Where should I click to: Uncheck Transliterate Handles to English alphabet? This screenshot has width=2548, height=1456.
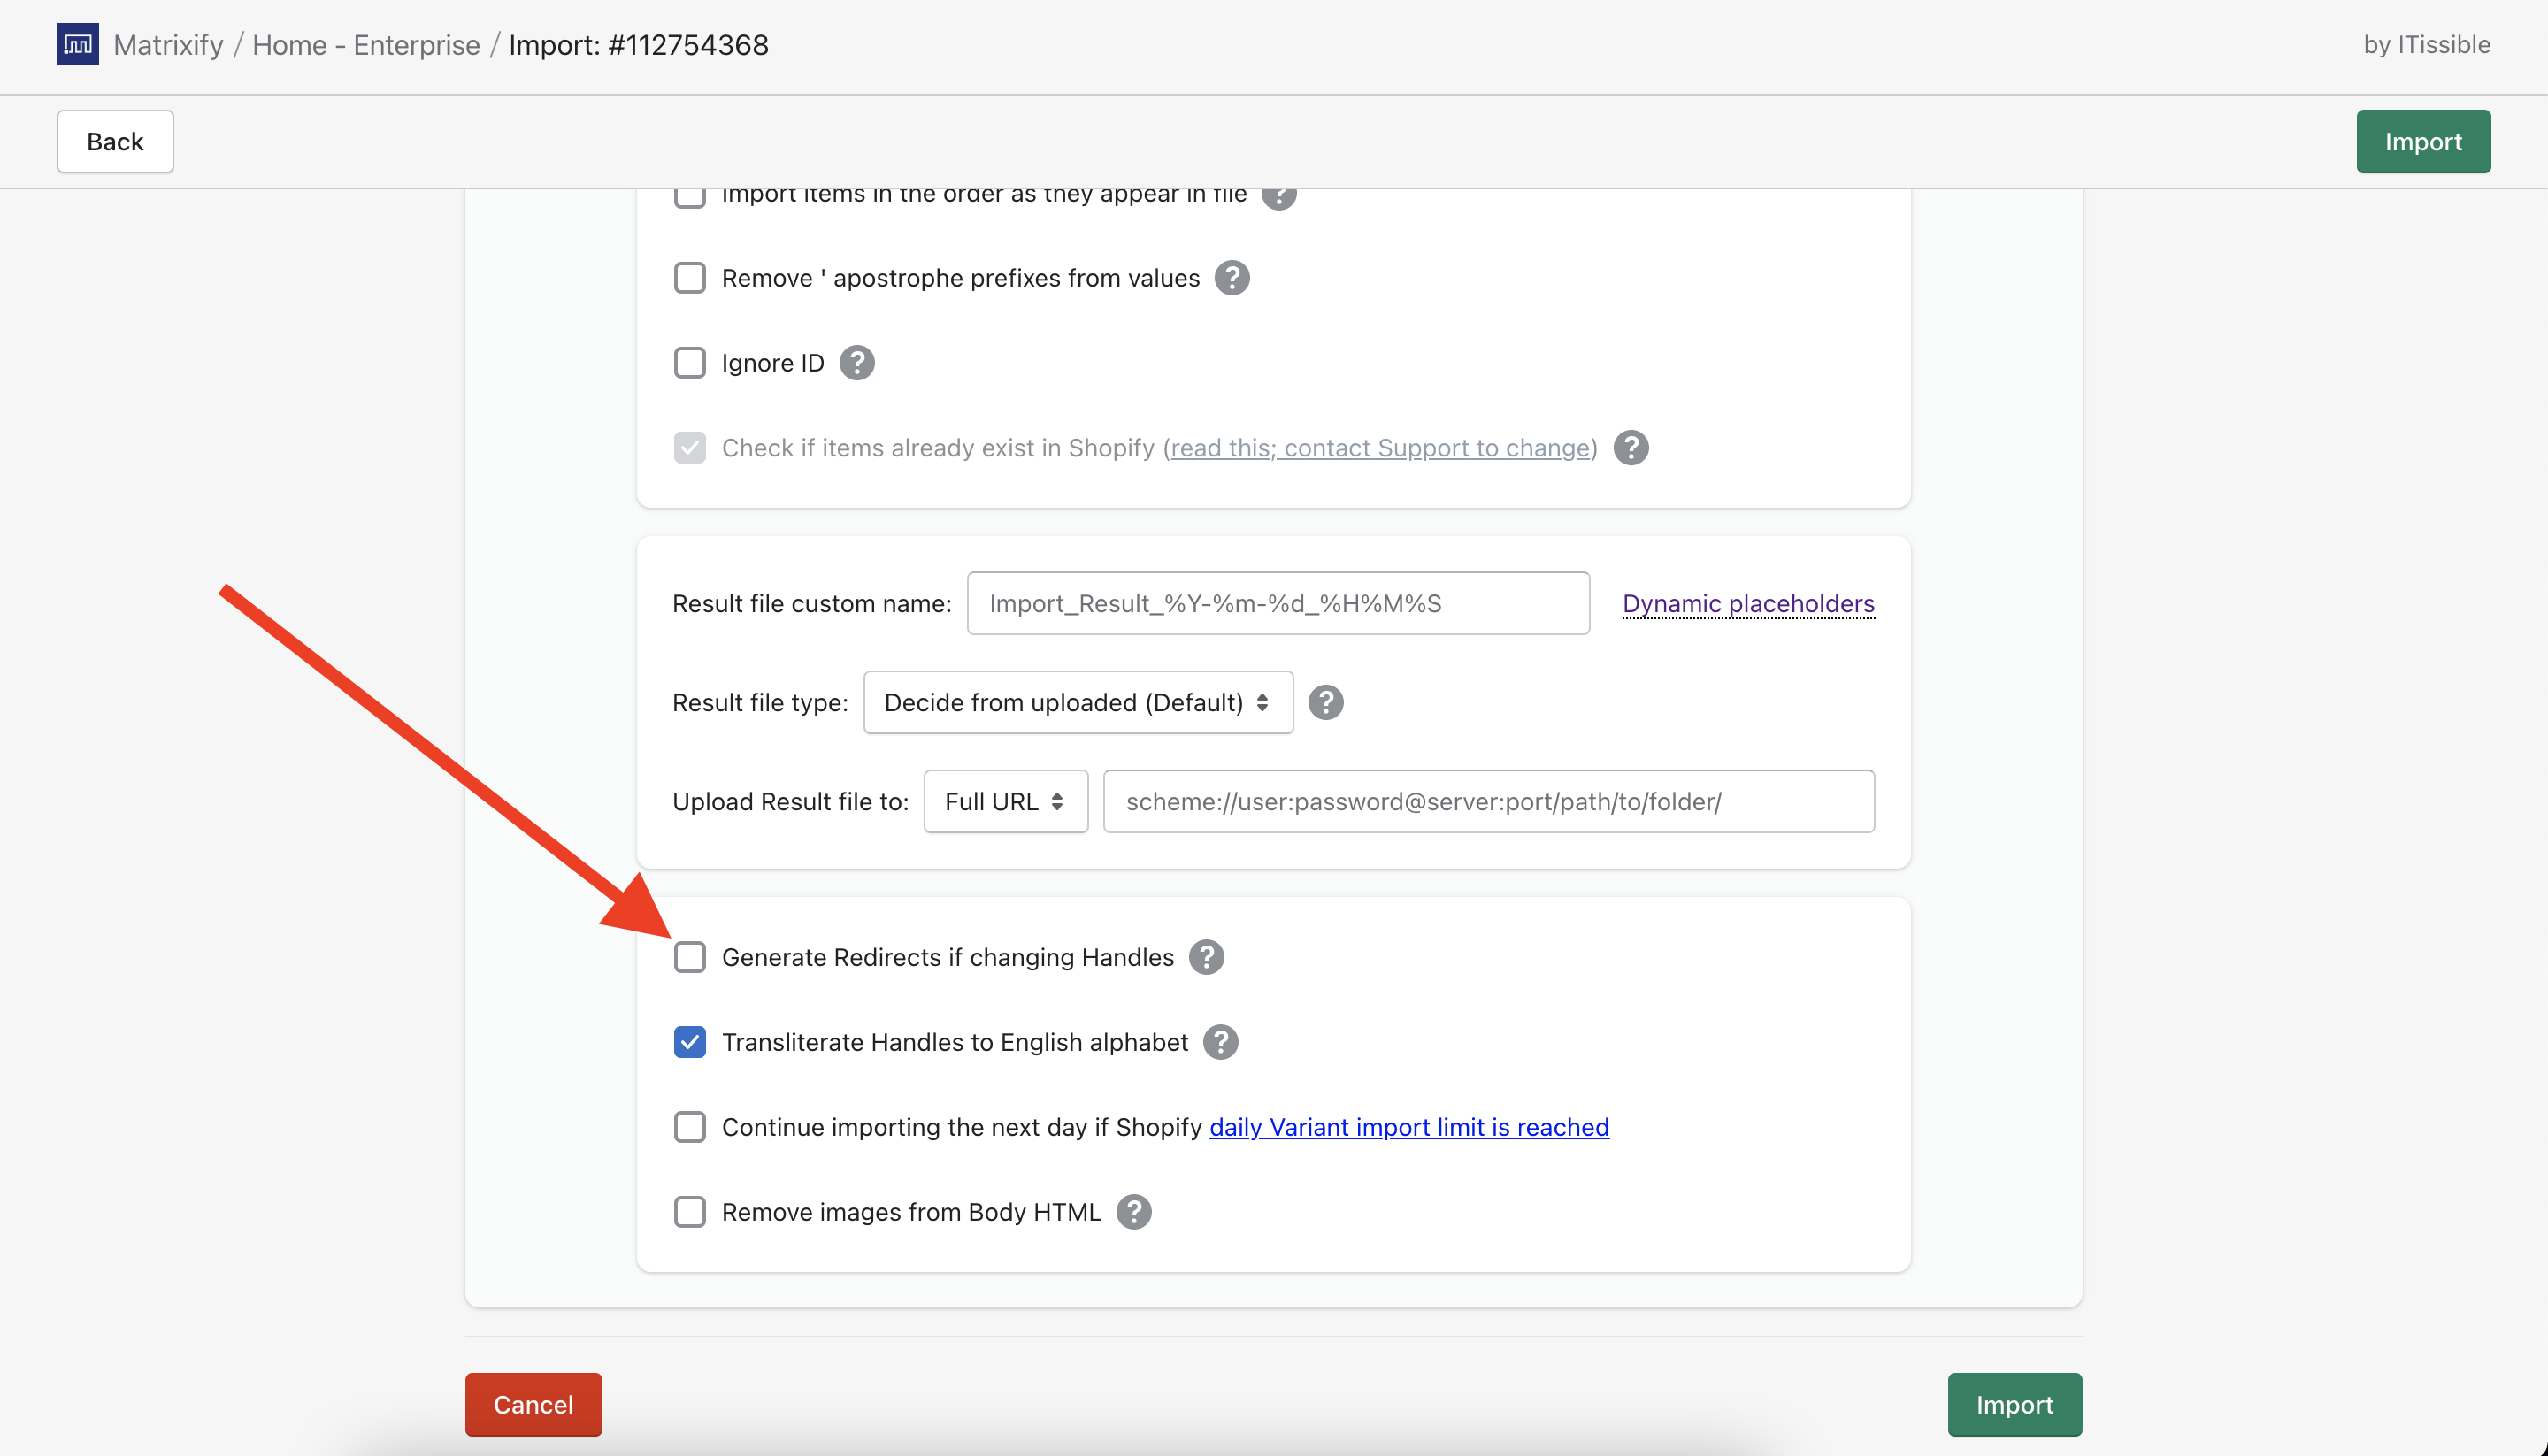(689, 1042)
